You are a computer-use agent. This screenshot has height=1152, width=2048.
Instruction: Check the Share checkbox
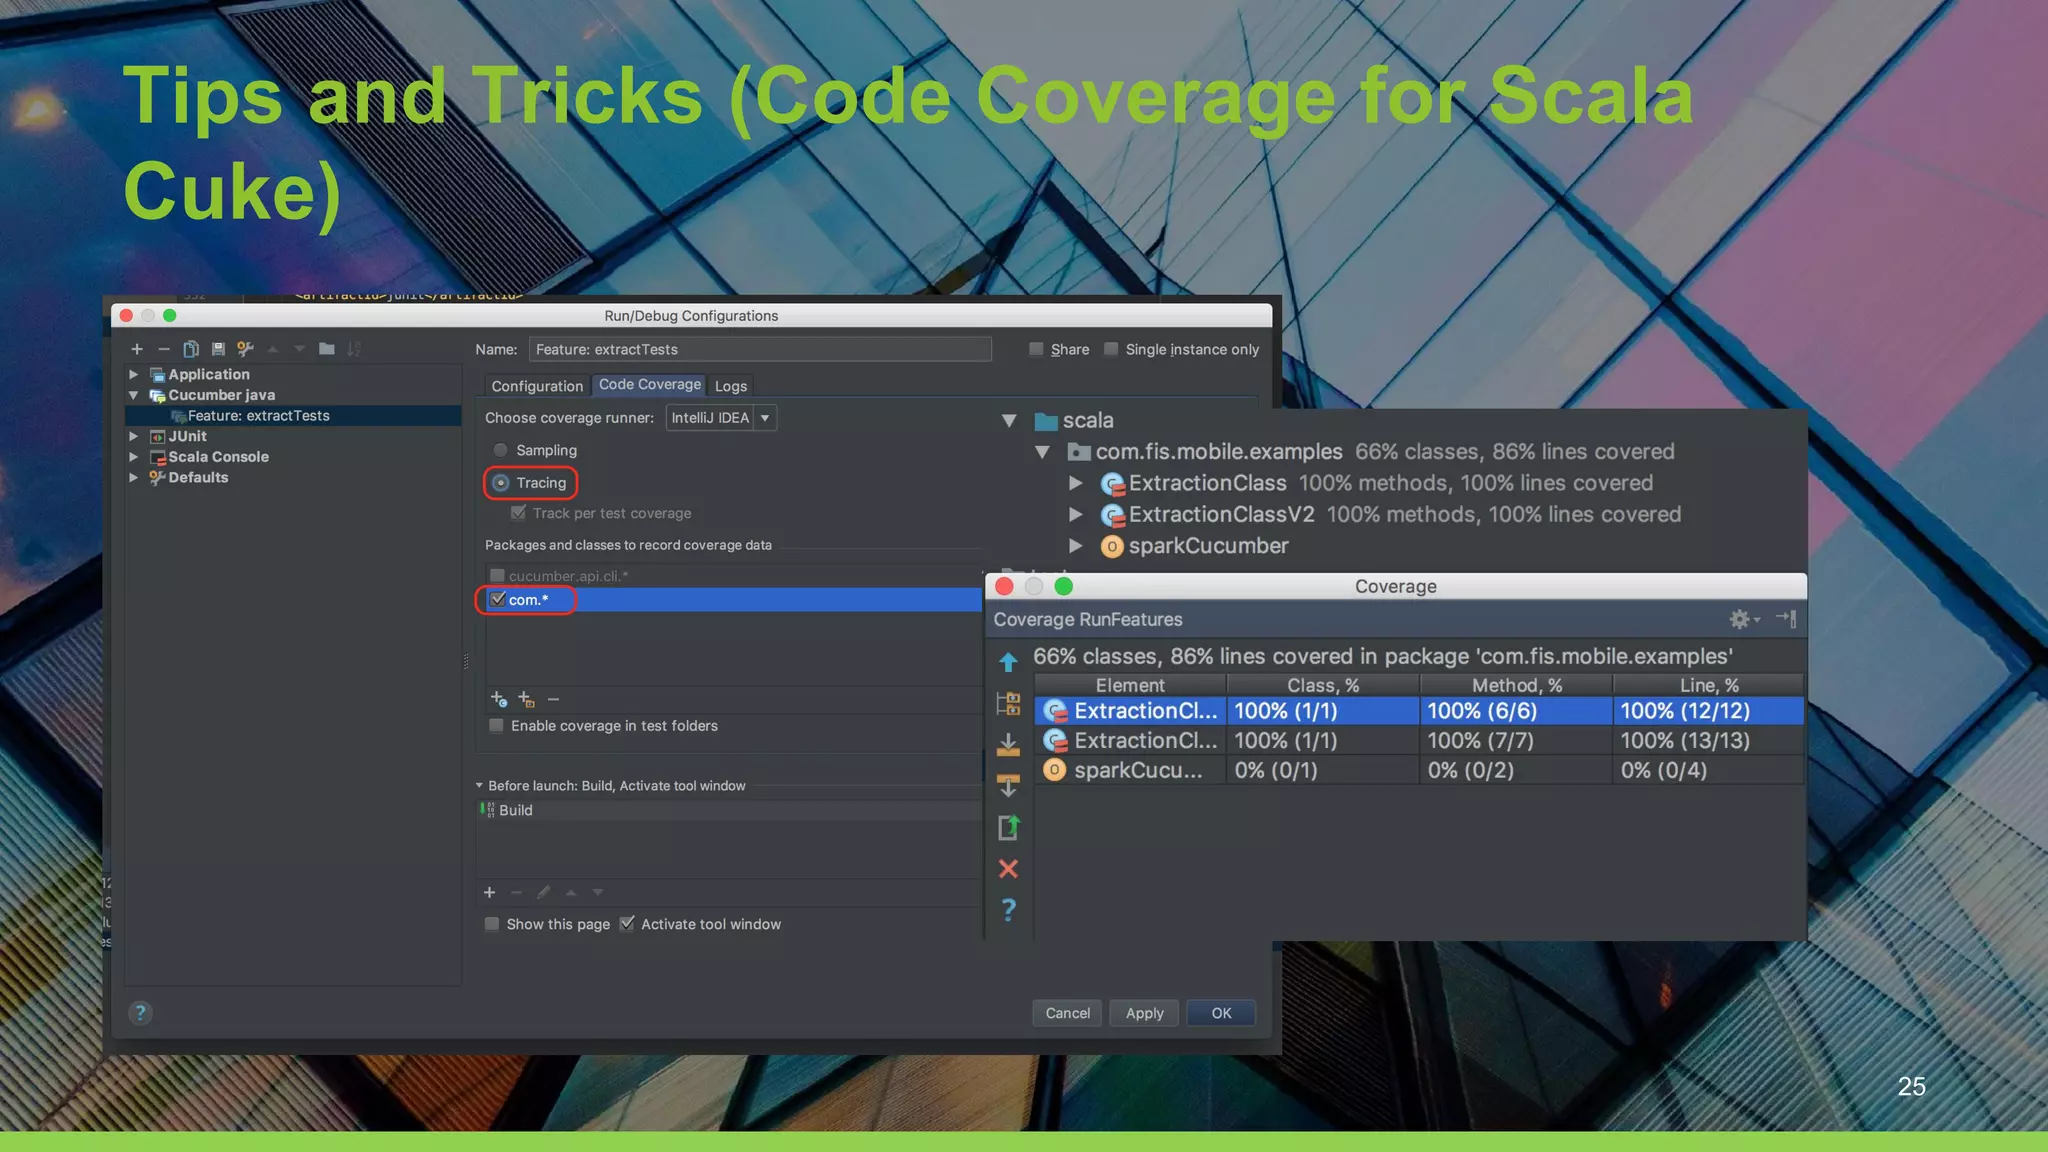tap(1036, 349)
